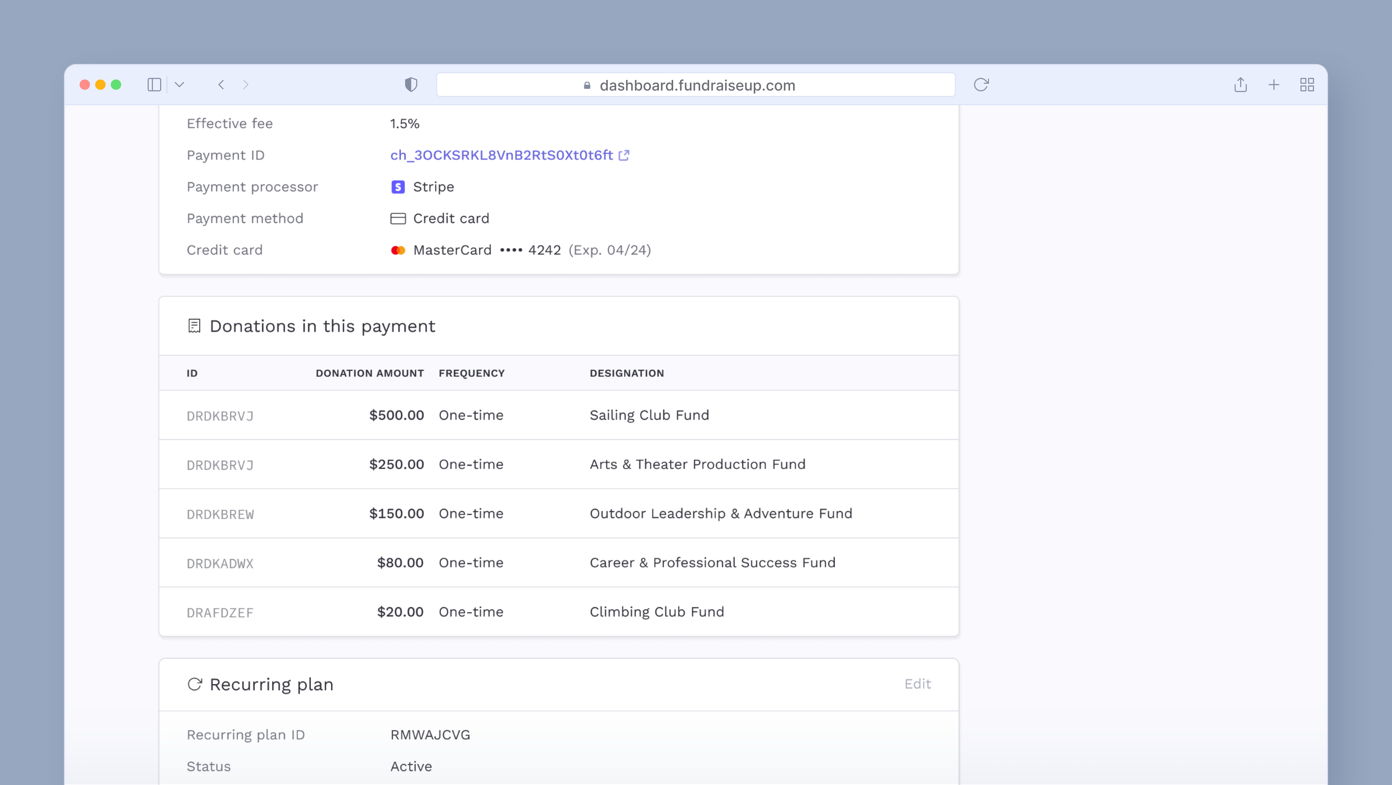The width and height of the screenshot is (1392, 785).
Task: Click the privacy shield icon in the toolbar
Action: tap(410, 84)
